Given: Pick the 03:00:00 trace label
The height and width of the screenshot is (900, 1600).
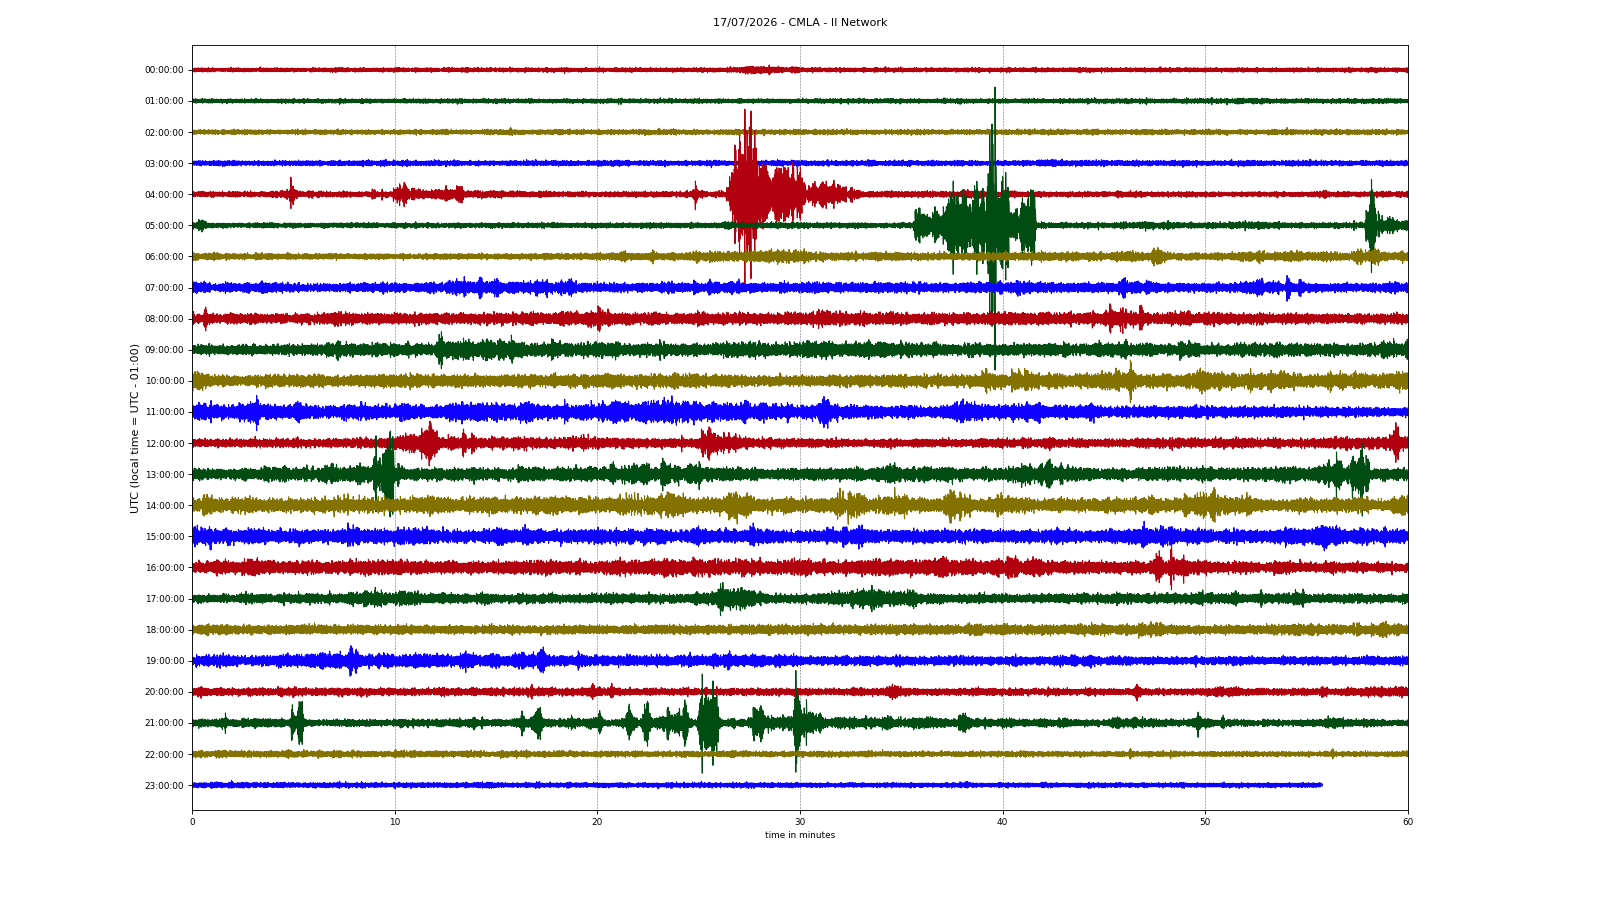Looking at the screenshot, I should pyautogui.click(x=164, y=163).
